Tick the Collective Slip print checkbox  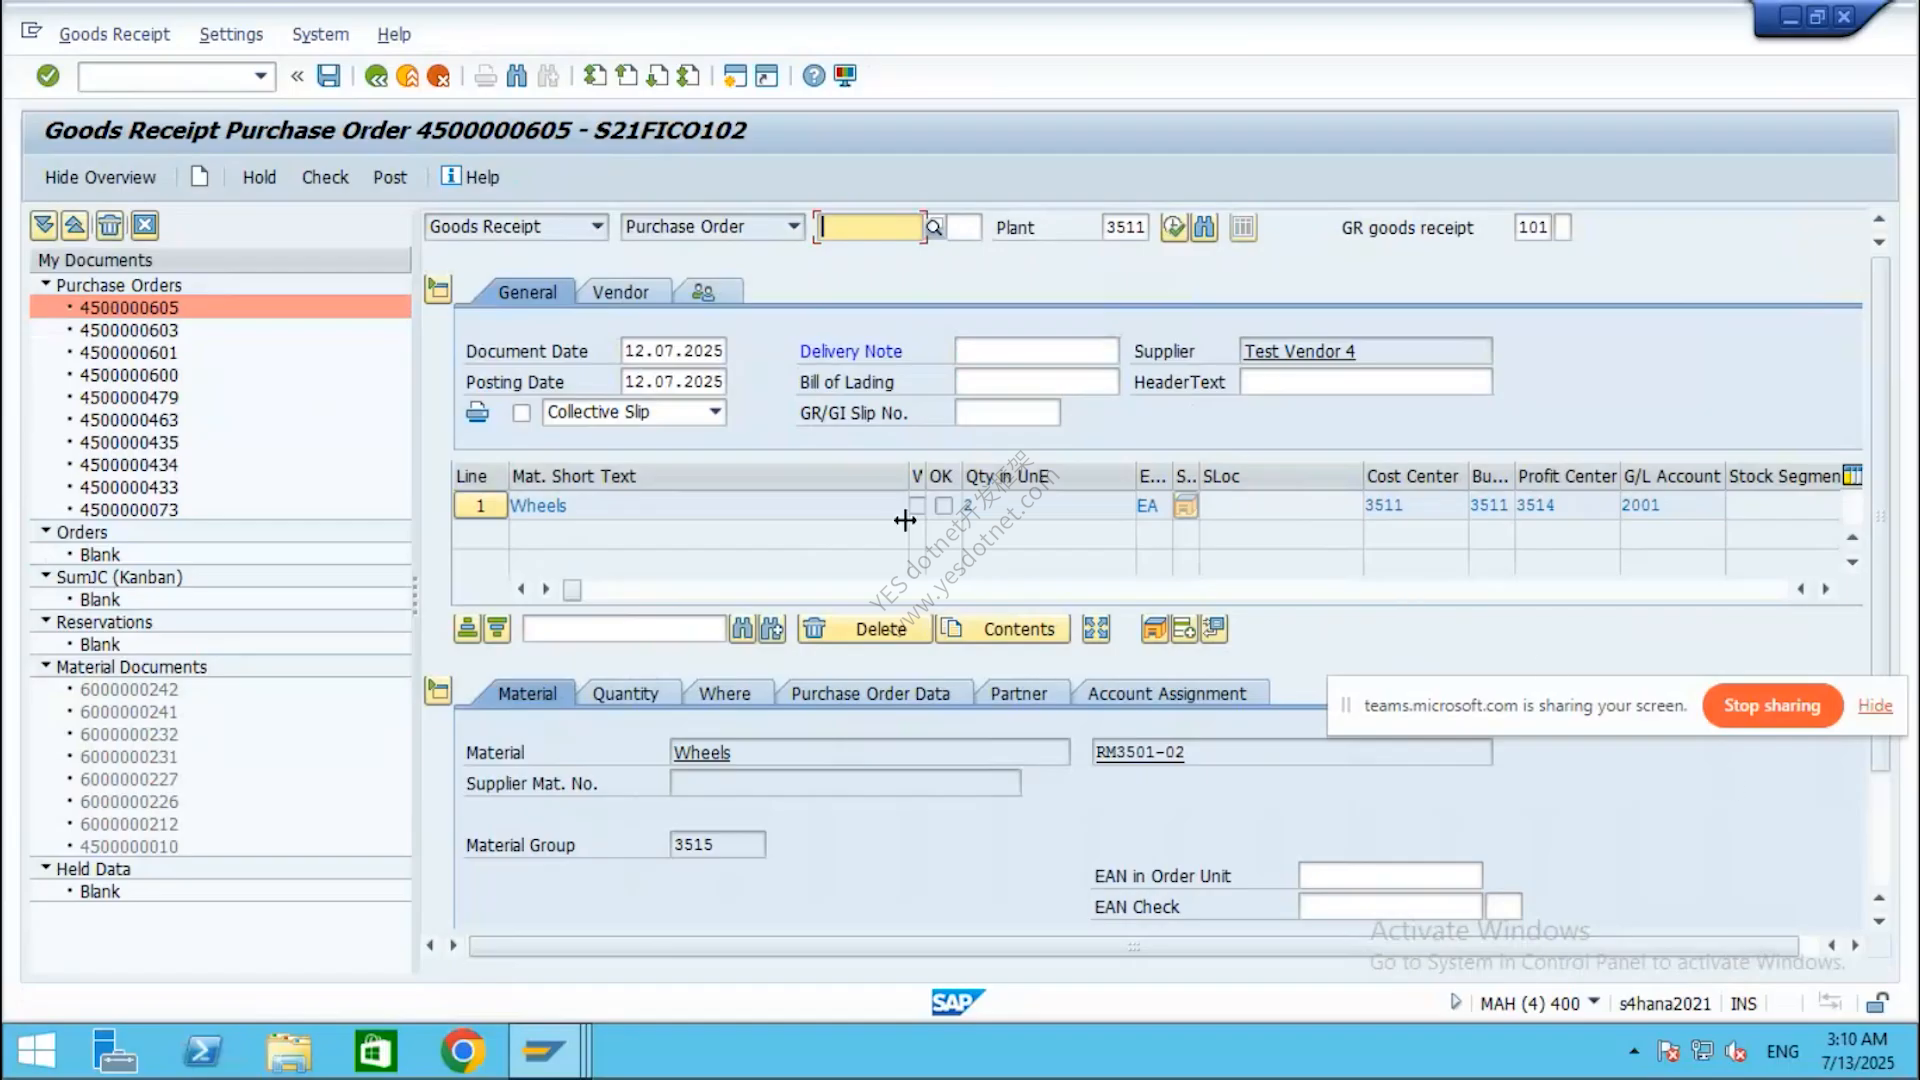pos(521,413)
